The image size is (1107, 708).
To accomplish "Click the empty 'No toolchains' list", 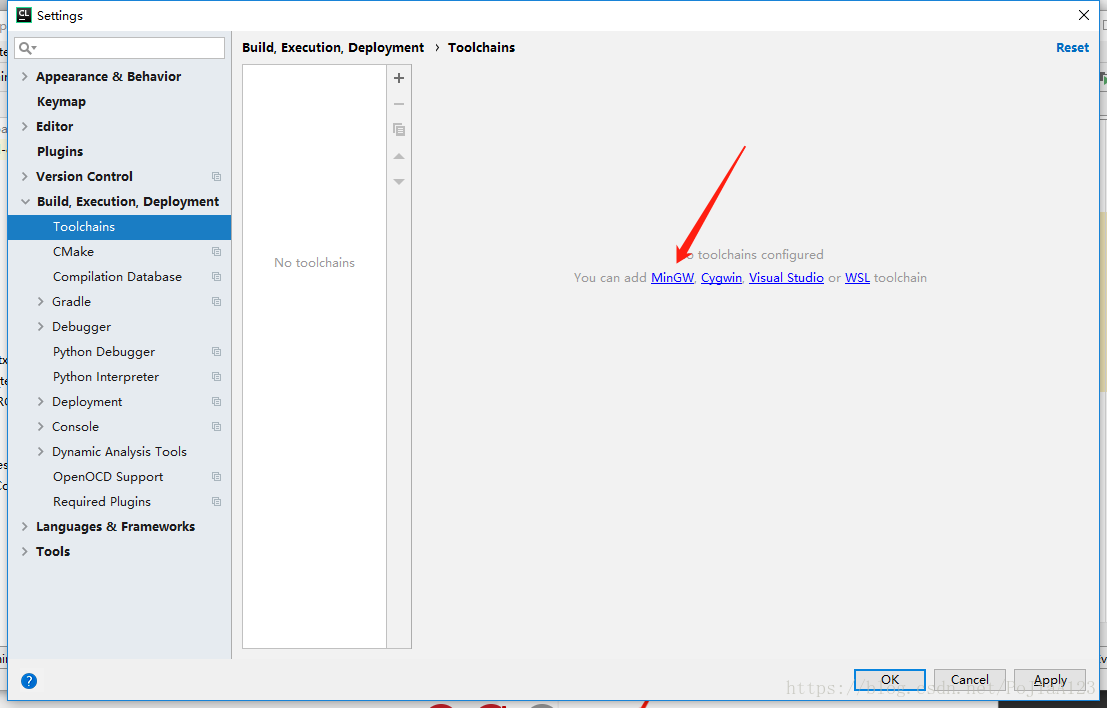I will point(314,356).
